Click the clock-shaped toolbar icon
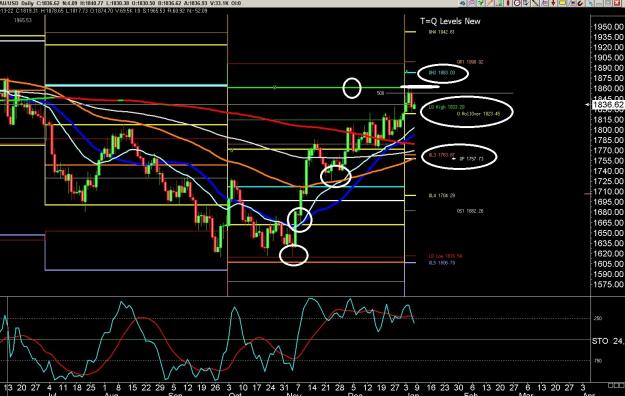Screen dimensions: 625x396 pos(517,3)
